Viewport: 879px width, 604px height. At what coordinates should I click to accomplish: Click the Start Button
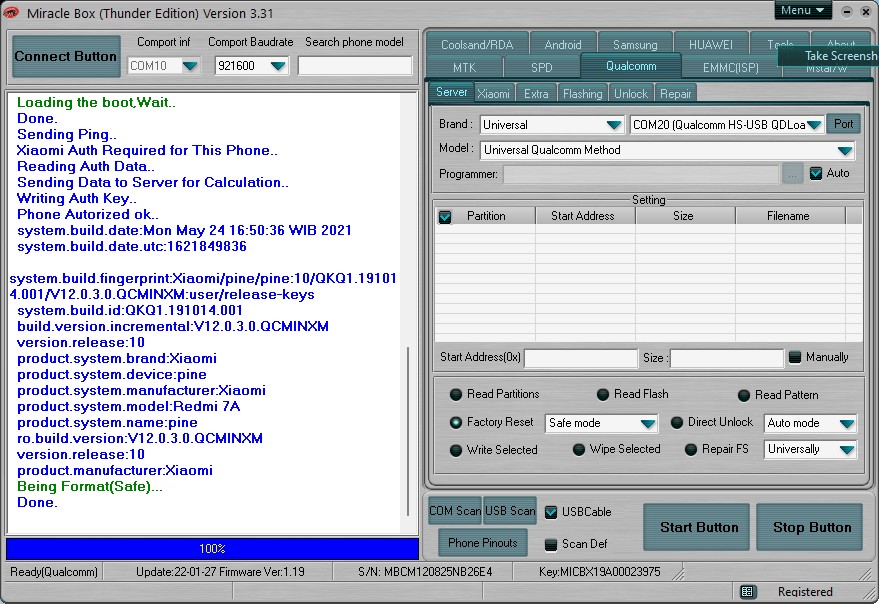pyautogui.click(x=698, y=527)
